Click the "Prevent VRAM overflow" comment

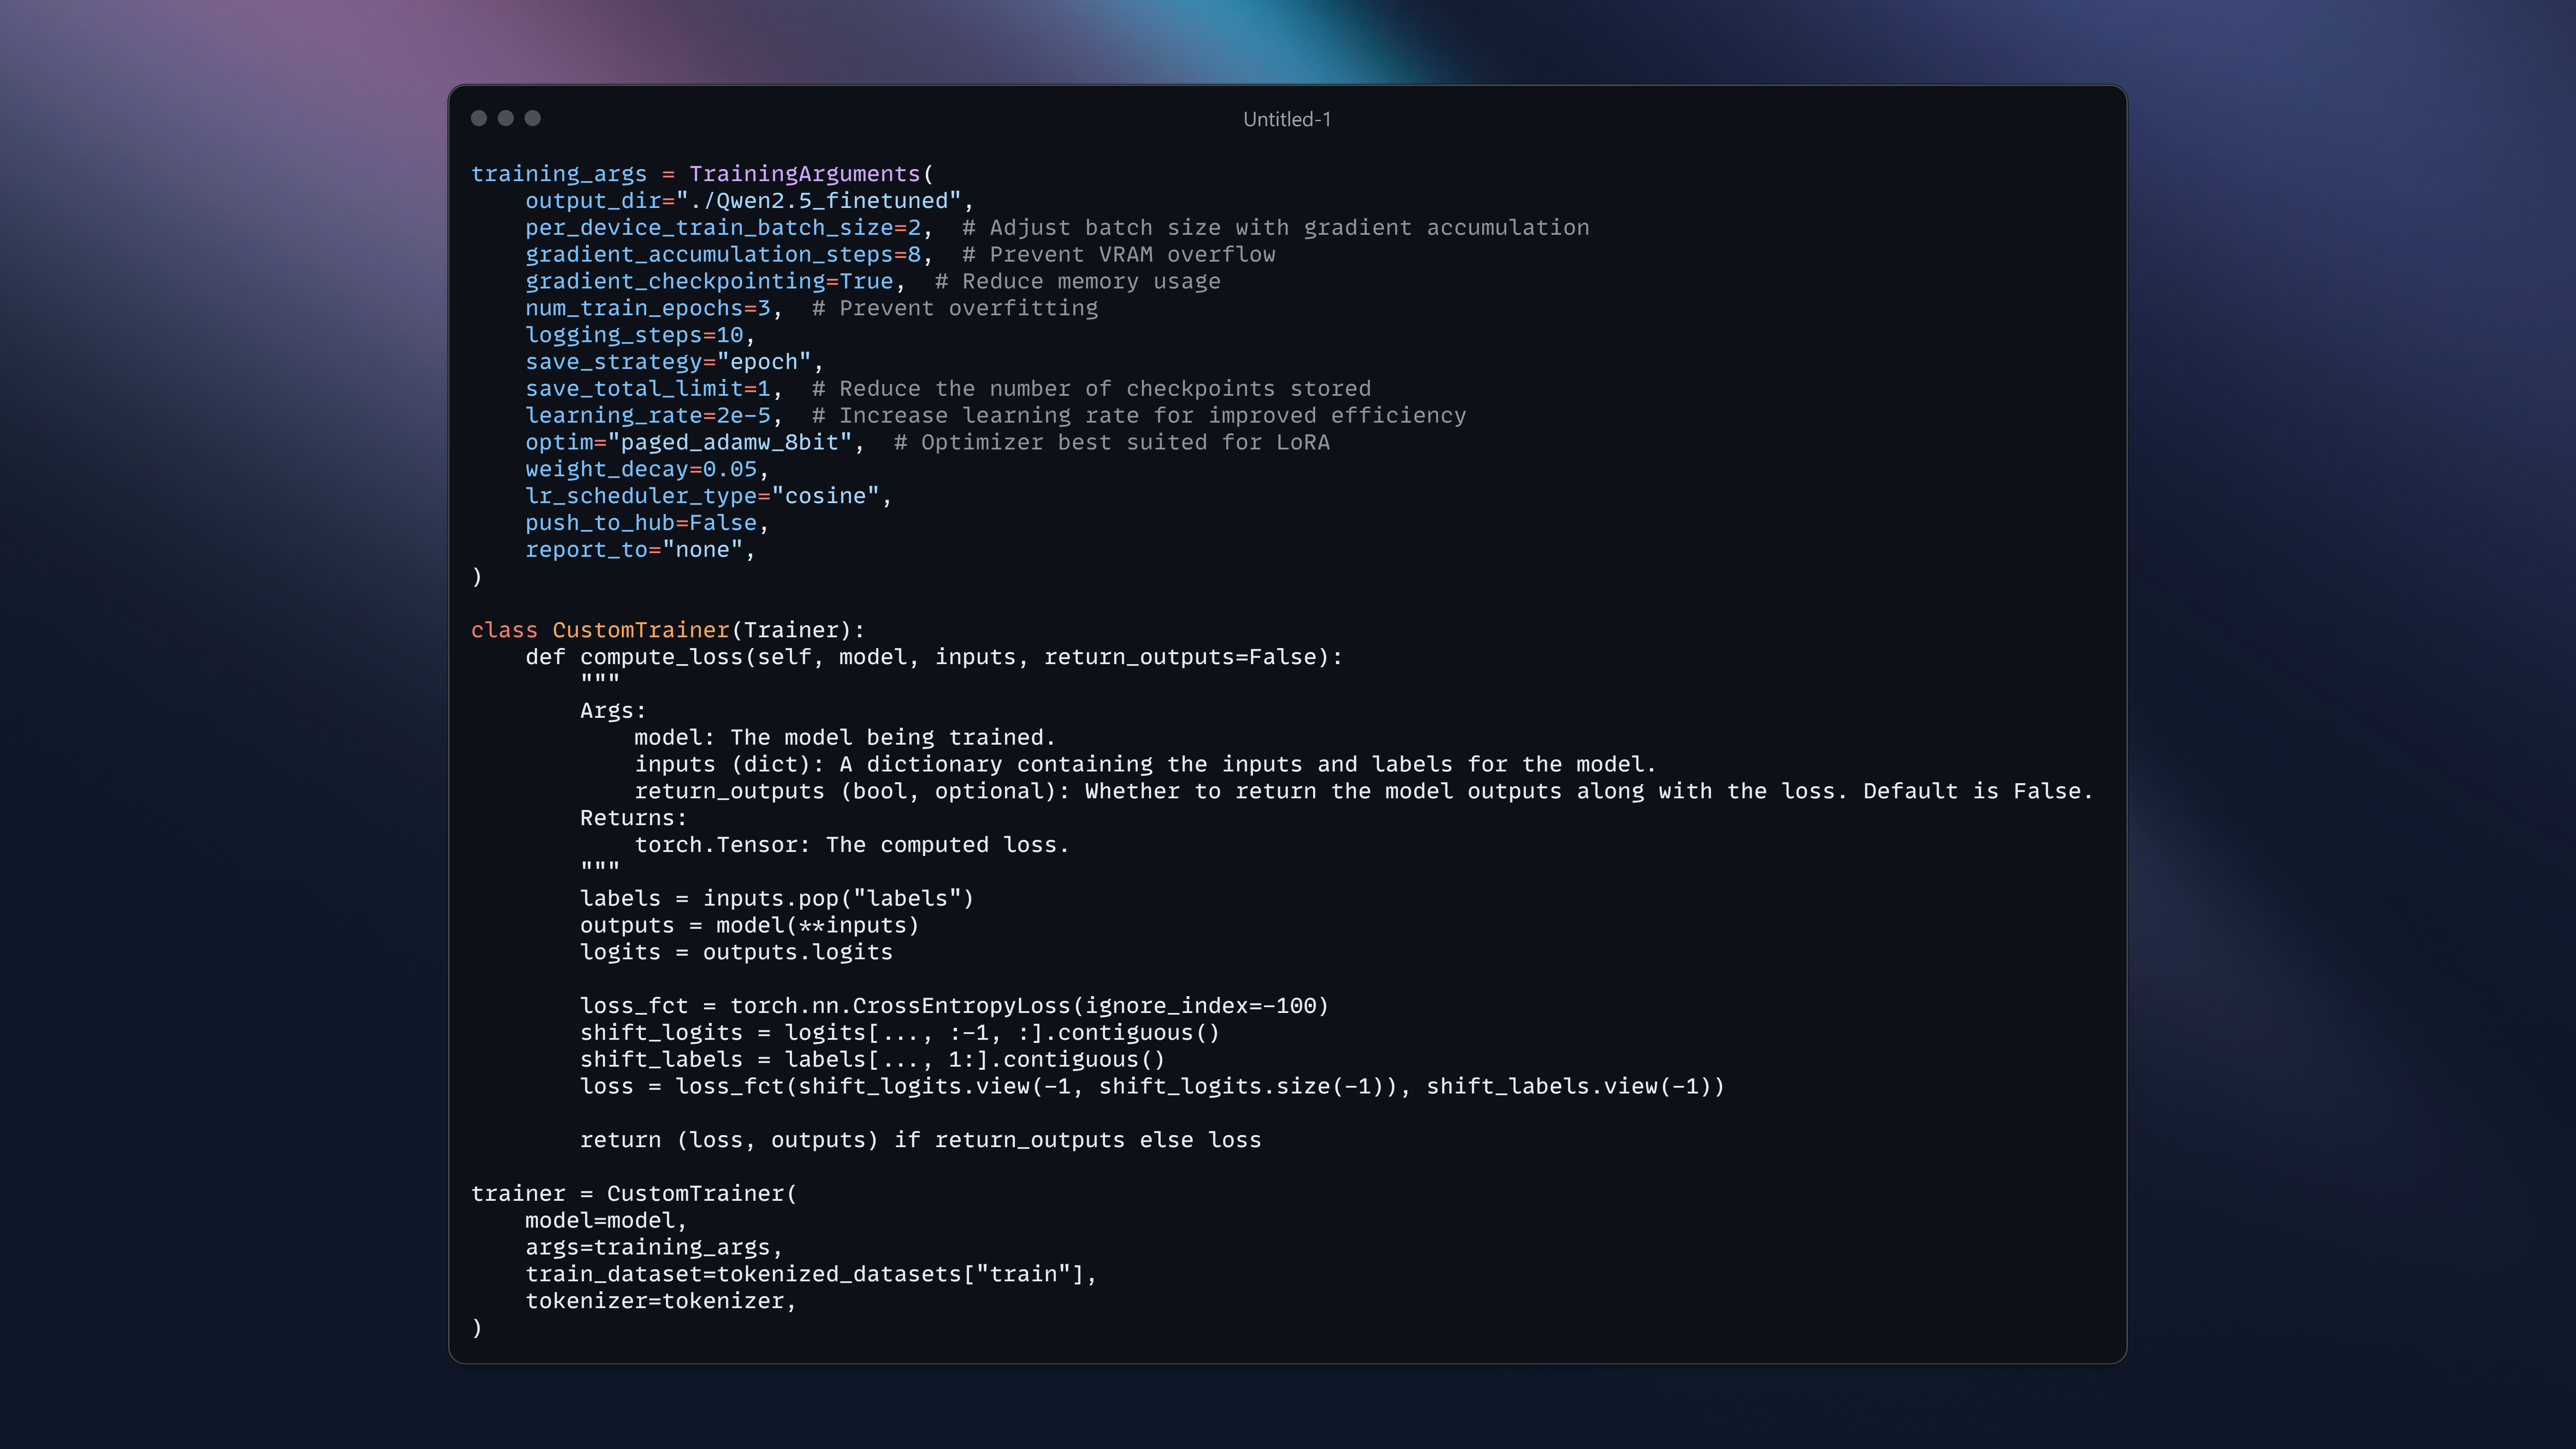[1118, 255]
